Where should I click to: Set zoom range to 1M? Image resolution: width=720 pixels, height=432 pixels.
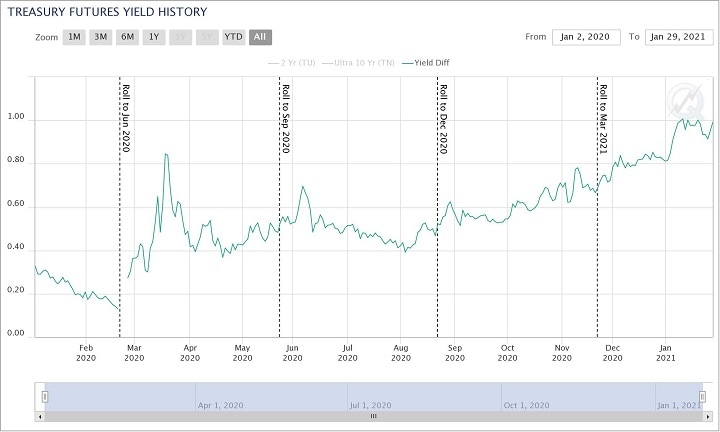pyautogui.click(x=74, y=37)
